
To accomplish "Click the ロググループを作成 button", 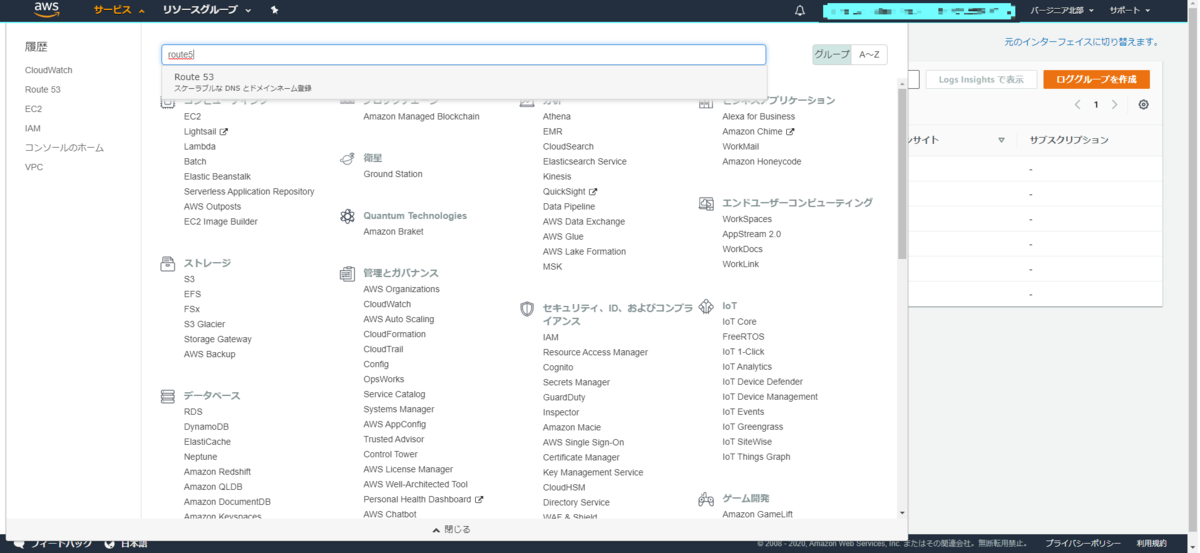I will tap(1096, 80).
